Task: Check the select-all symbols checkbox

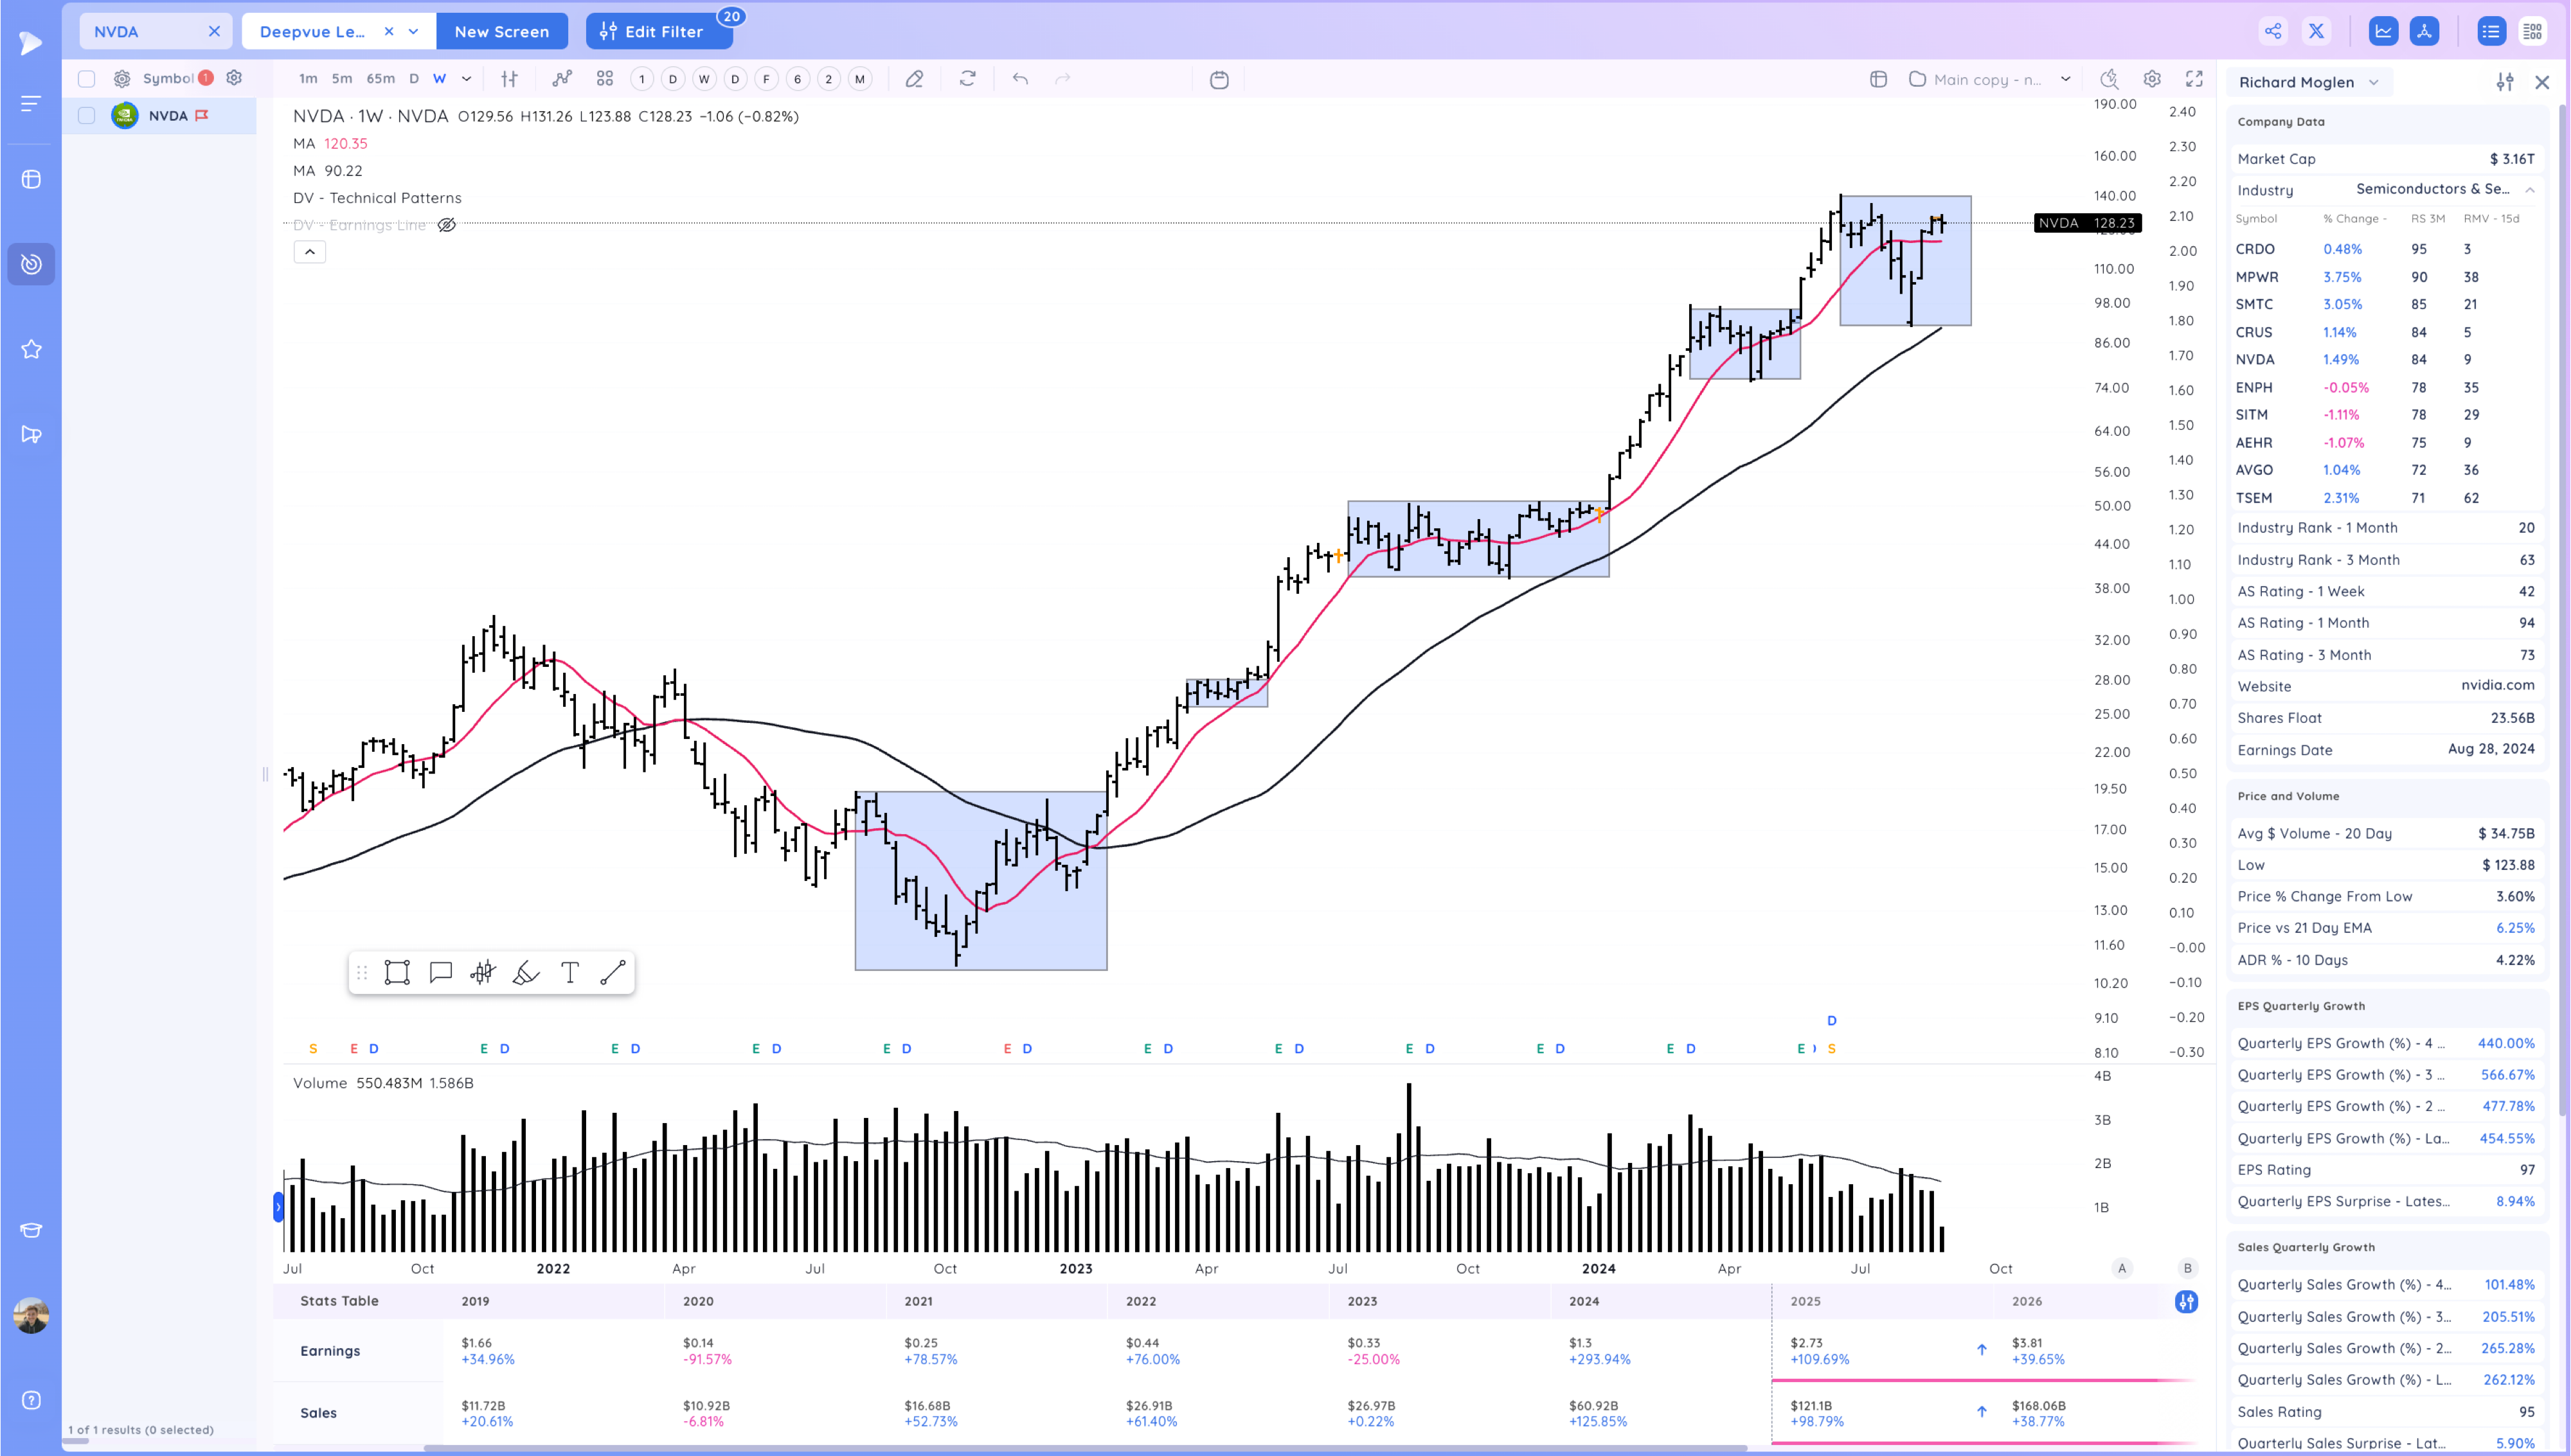Action: point(87,79)
